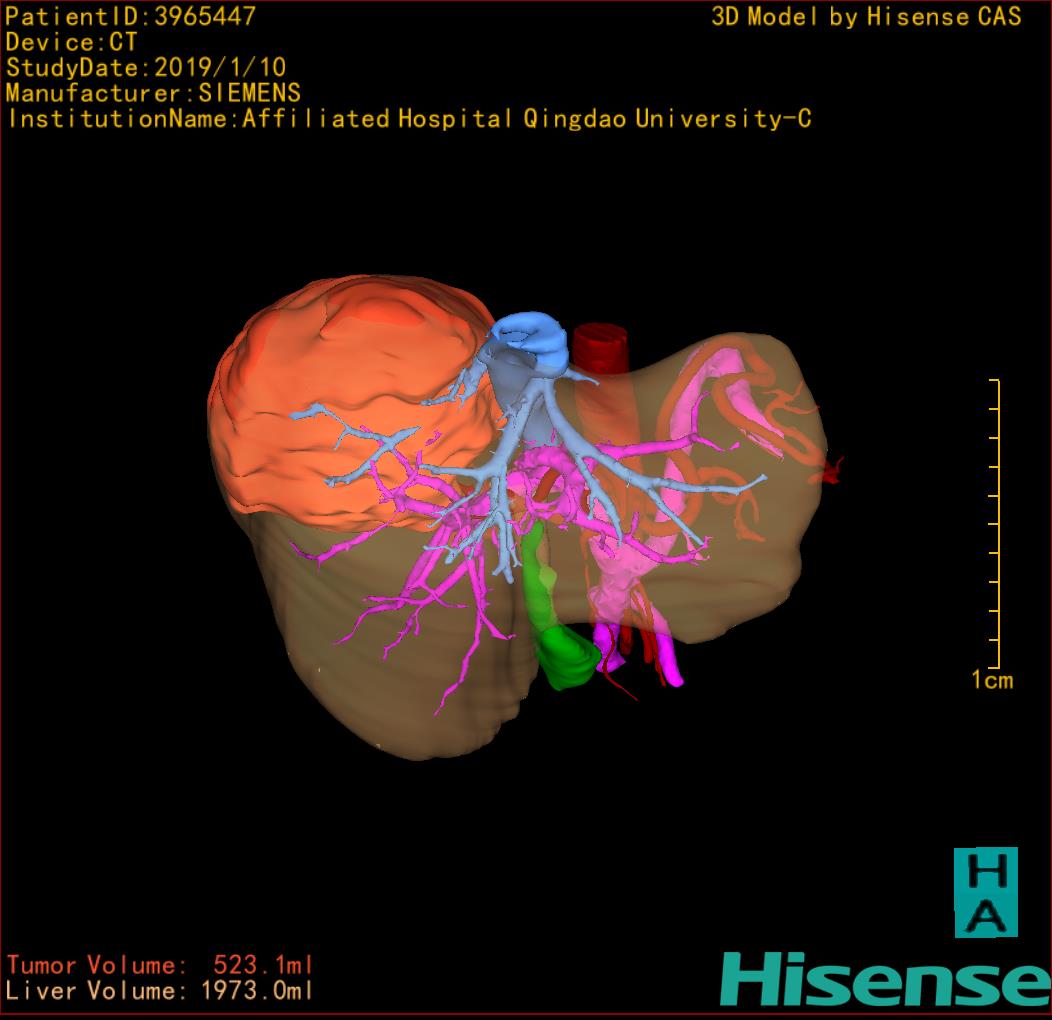Click the 1cm scale label
Screen dimensions: 1052x1020
pyautogui.click(x=992, y=680)
